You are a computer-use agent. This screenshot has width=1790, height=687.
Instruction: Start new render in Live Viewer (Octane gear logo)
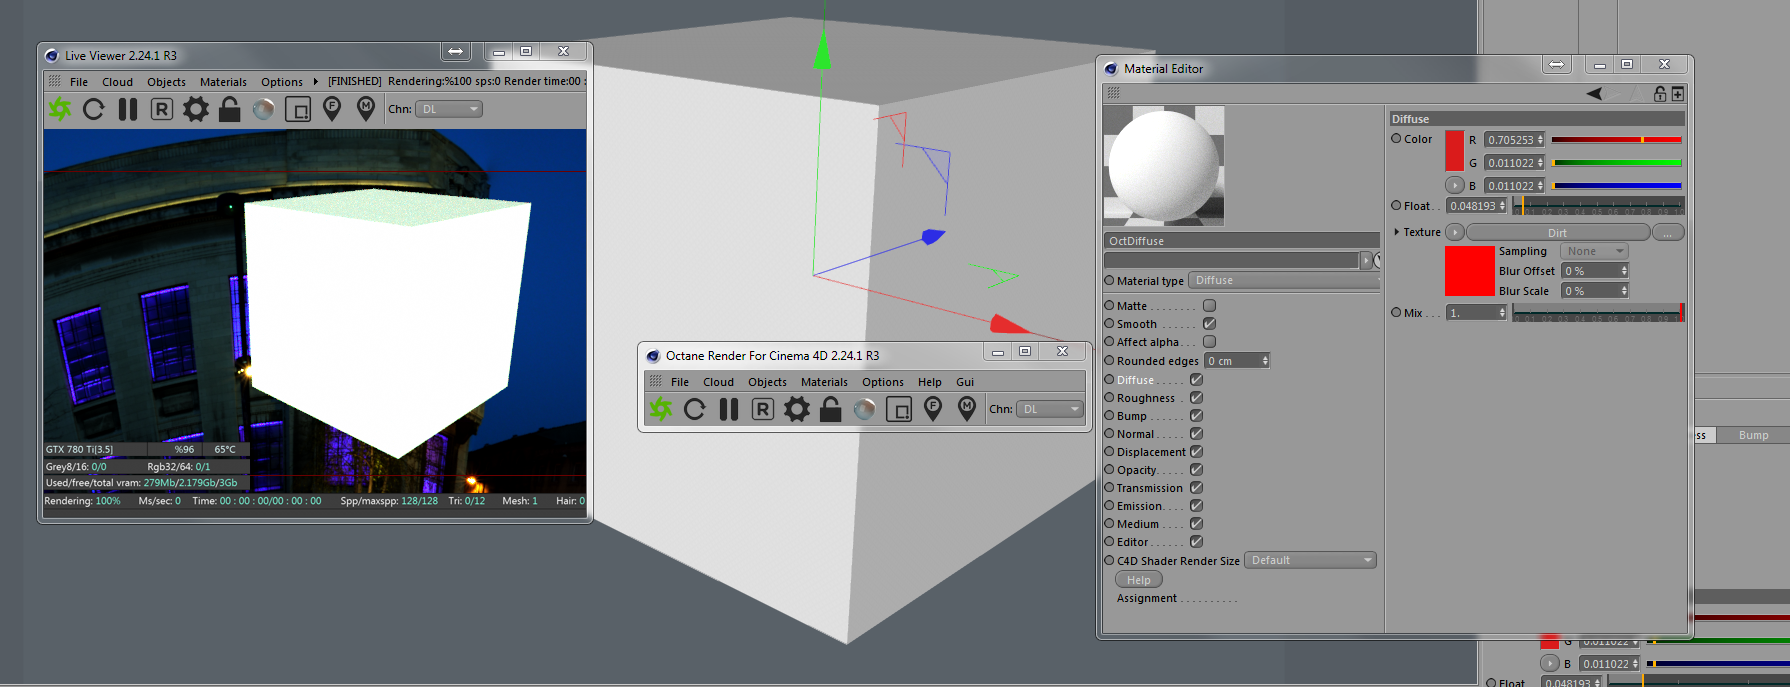(x=60, y=109)
